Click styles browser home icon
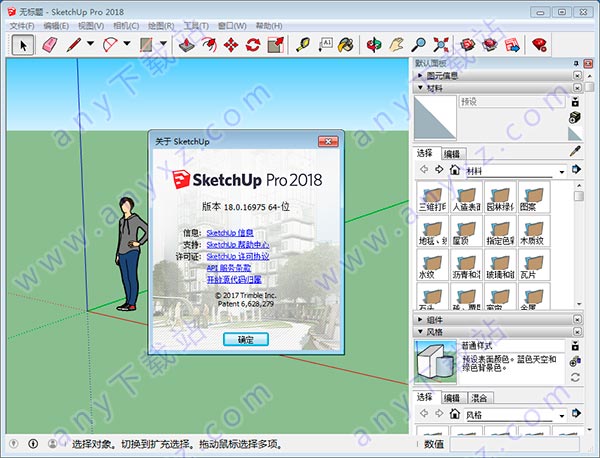600x458 pixels. coord(455,414)
